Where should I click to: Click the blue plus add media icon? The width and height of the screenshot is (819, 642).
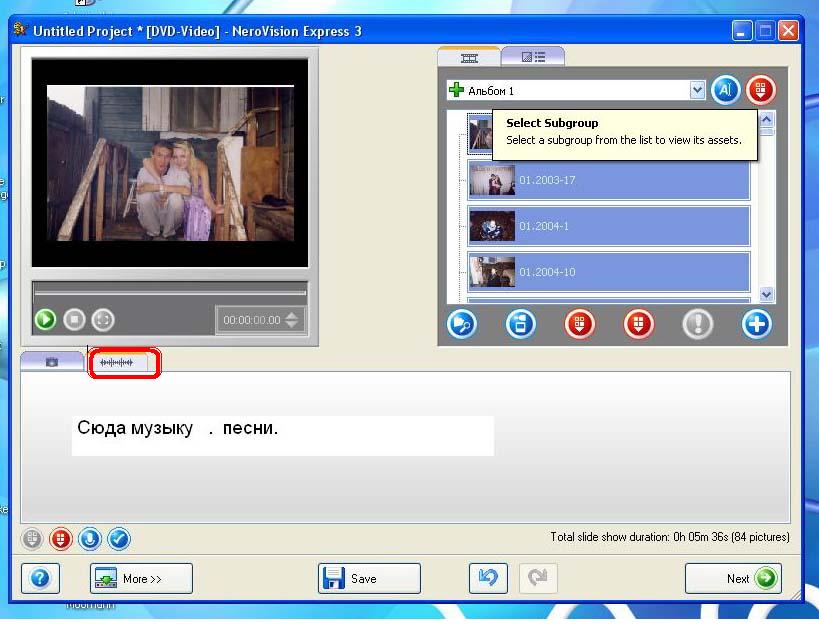pos(757,324)
